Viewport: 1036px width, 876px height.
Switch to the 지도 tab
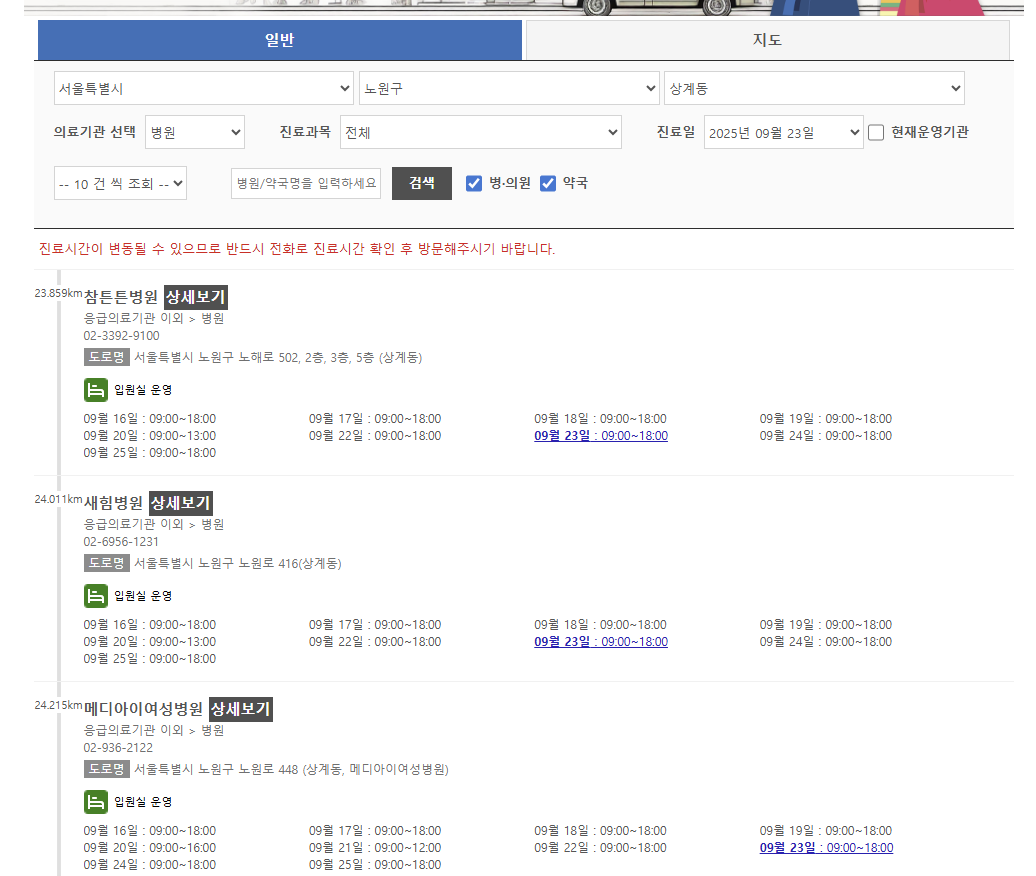pos(766,40)
